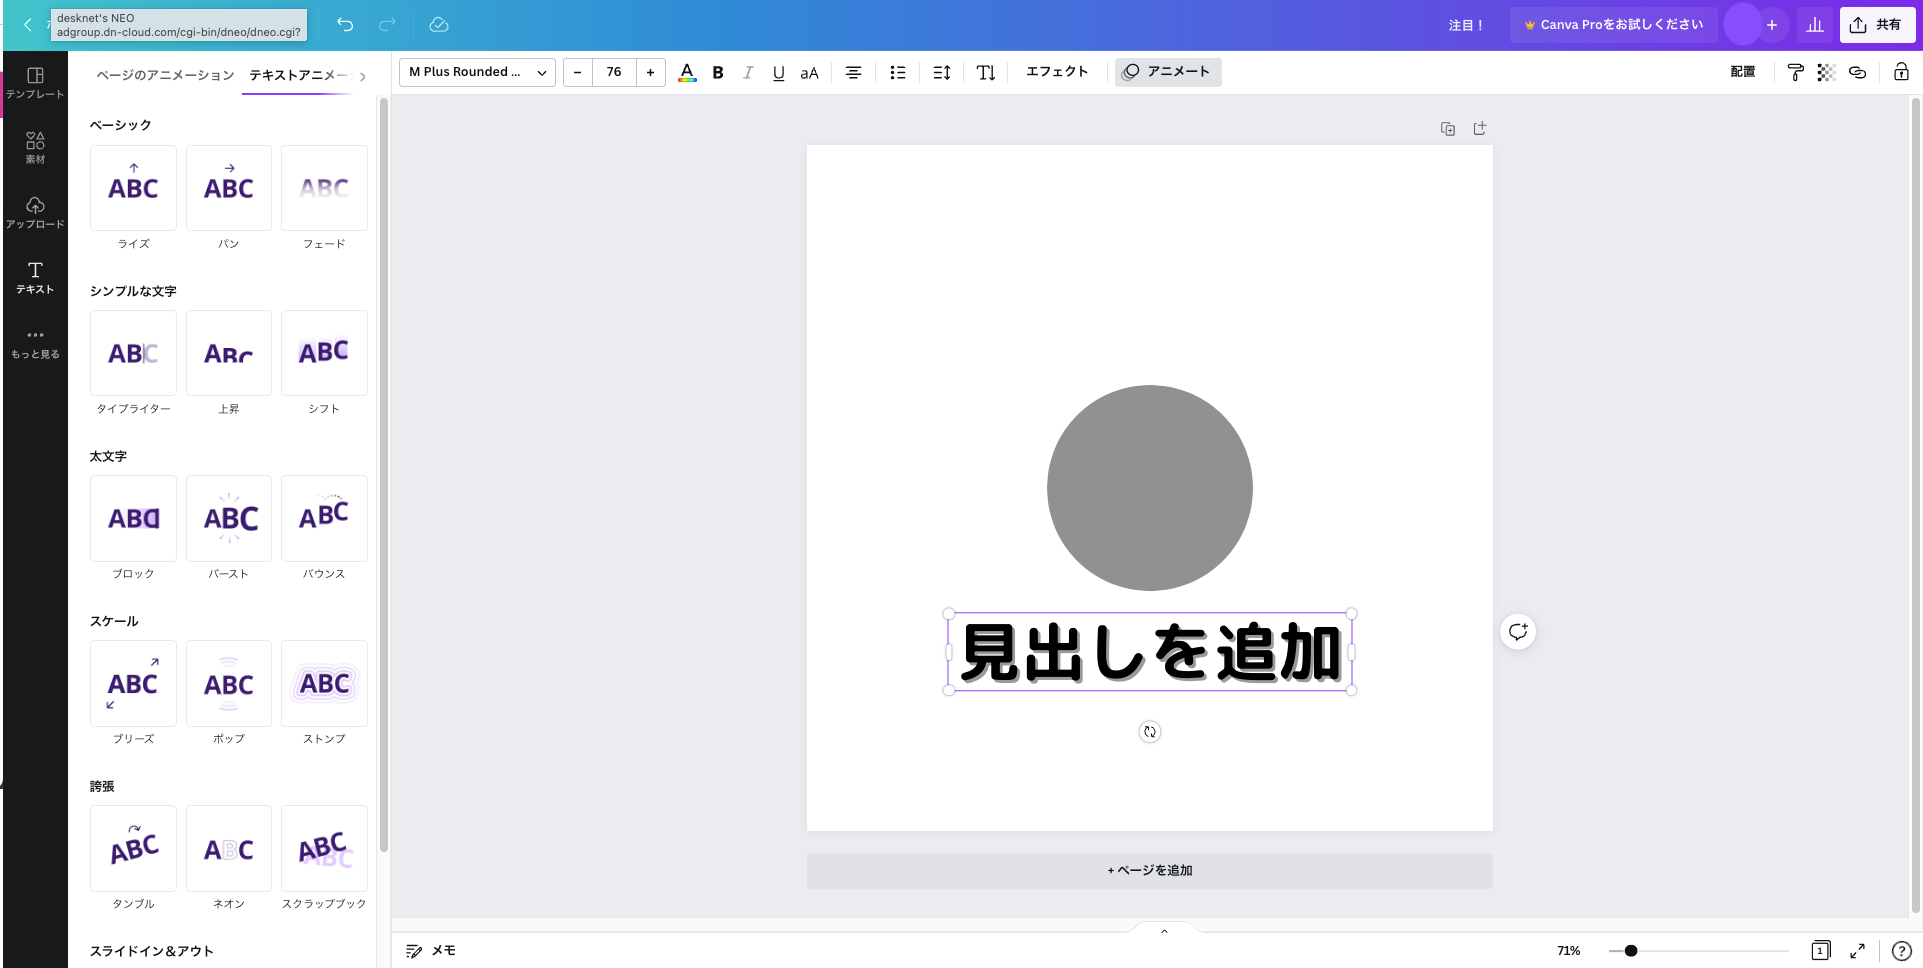Open the line spacing dropdown
Screen dimensions: 1923x968
tap(940, 72)
